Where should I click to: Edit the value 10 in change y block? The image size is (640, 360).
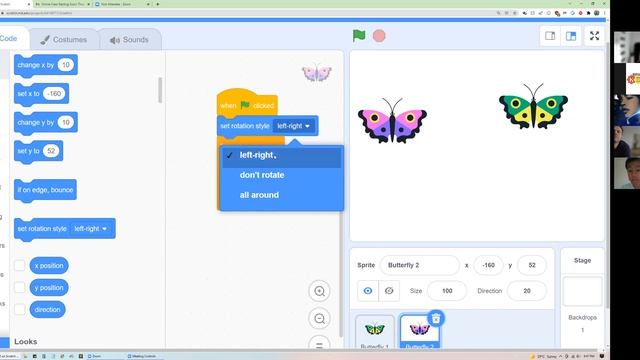click(x=66, y=122)
